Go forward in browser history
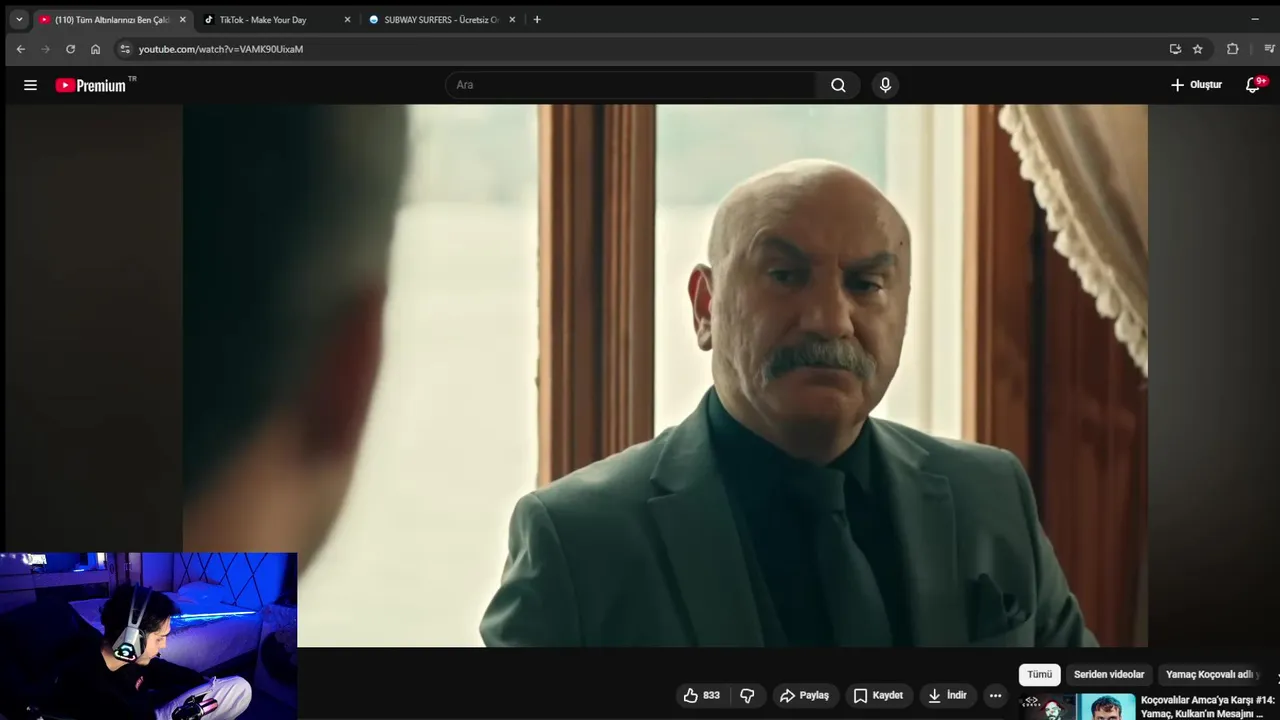 pos(45,49)
